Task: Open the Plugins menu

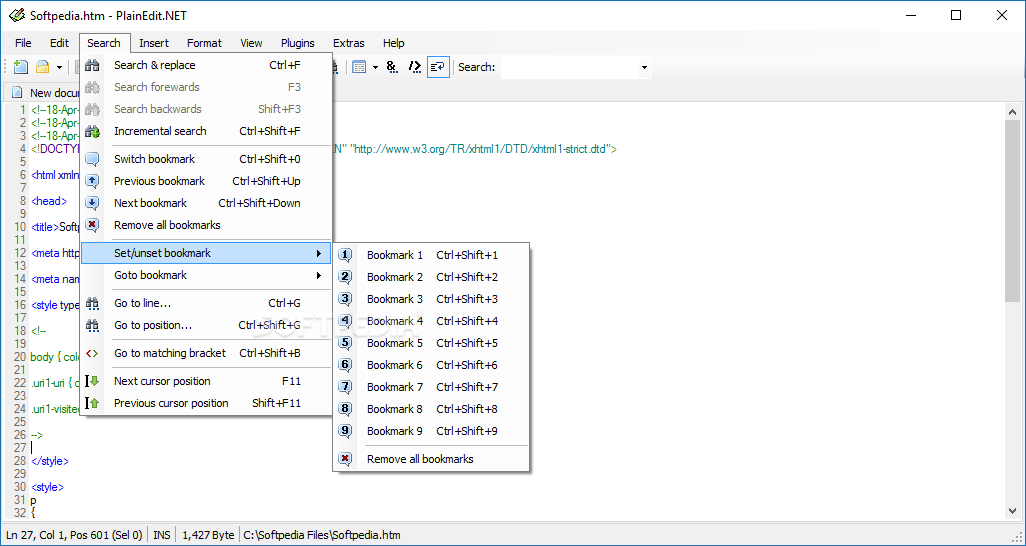Action: point(298,43)
